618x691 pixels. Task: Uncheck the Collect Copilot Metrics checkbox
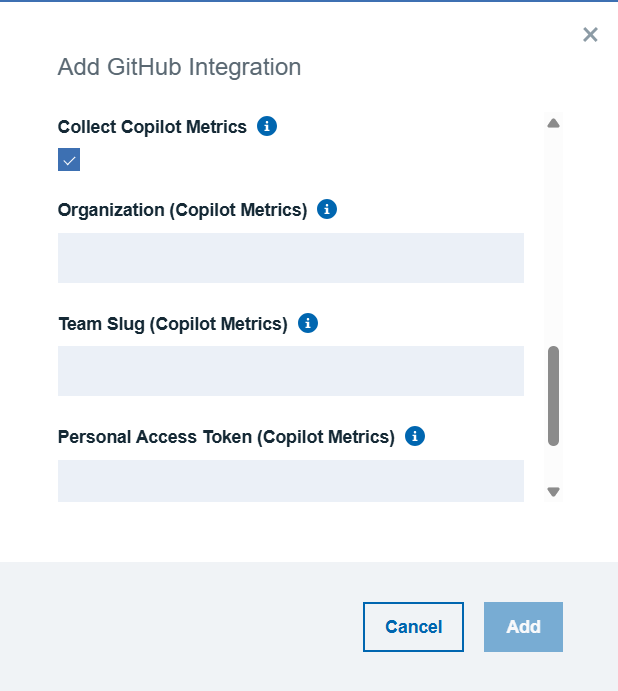(x=69, y=160)
